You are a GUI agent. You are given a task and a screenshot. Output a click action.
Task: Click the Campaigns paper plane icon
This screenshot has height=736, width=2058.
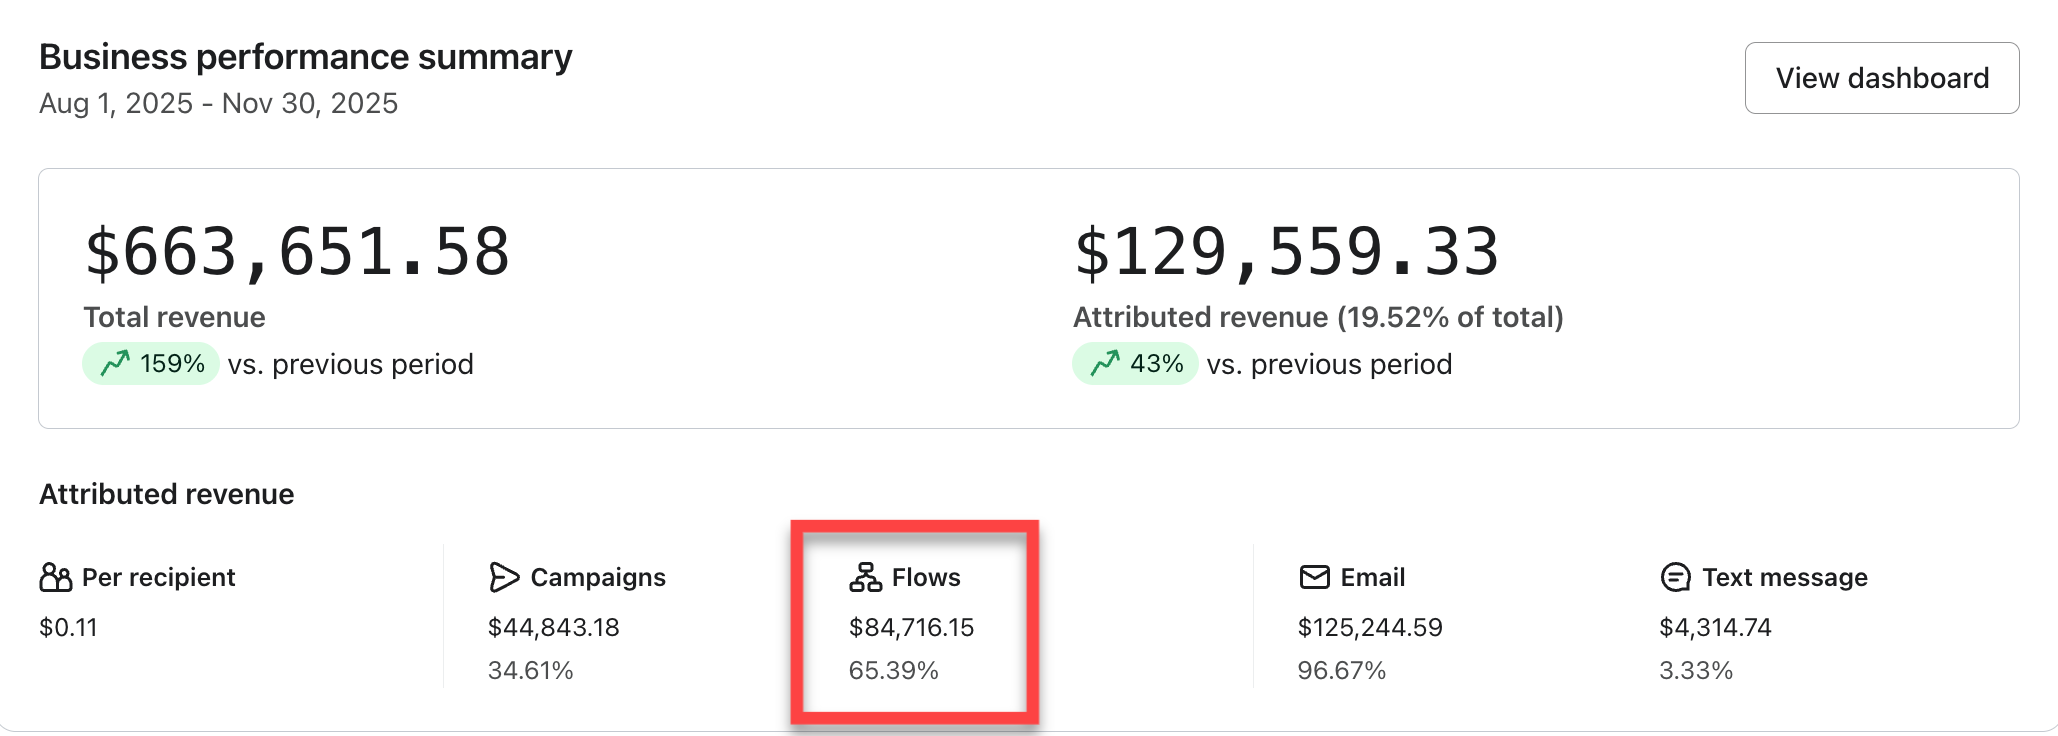(x=504, y=578)
